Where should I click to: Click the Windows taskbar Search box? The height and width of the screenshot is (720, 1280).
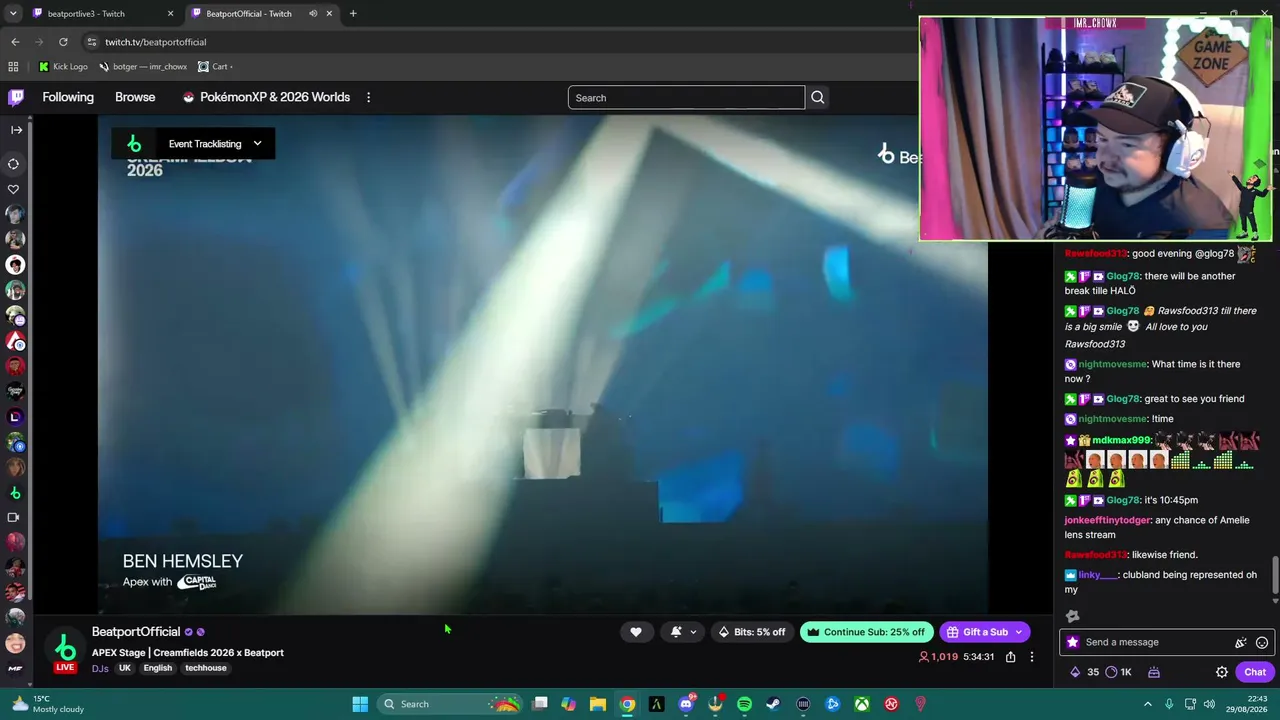pos(450,704)
